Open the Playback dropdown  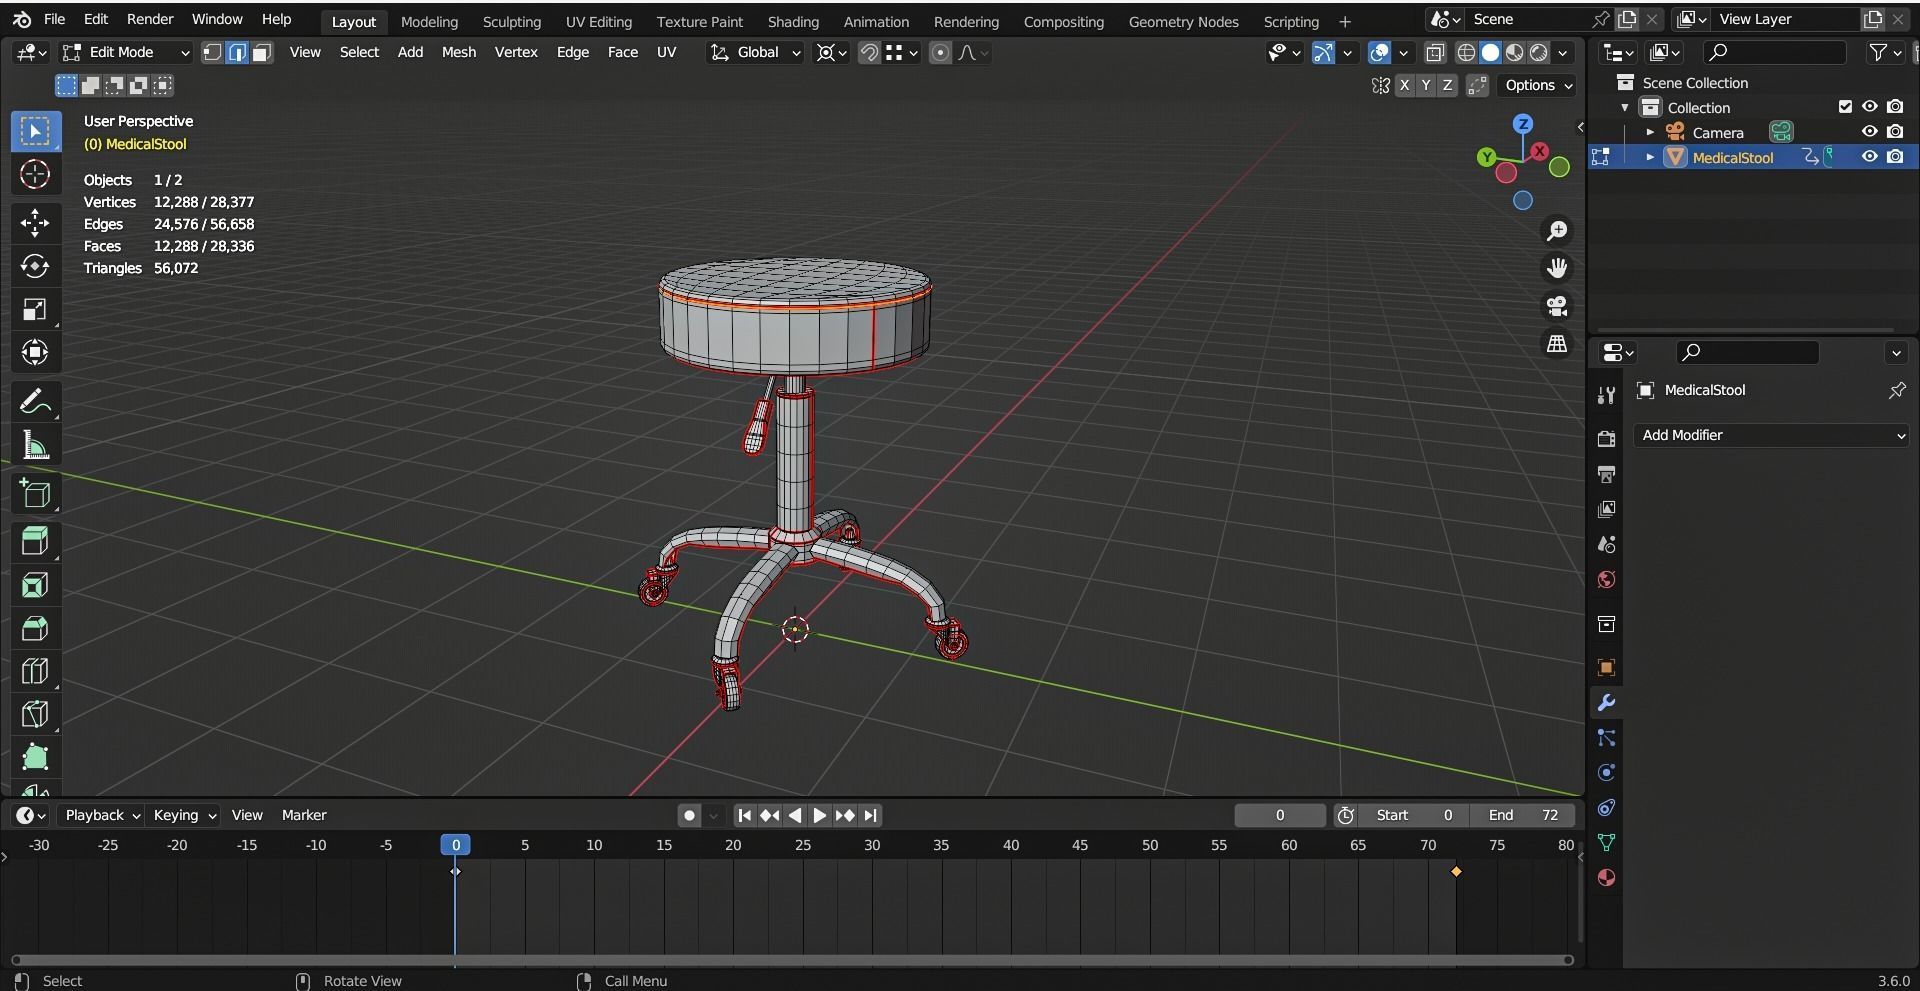pos(101,815)
